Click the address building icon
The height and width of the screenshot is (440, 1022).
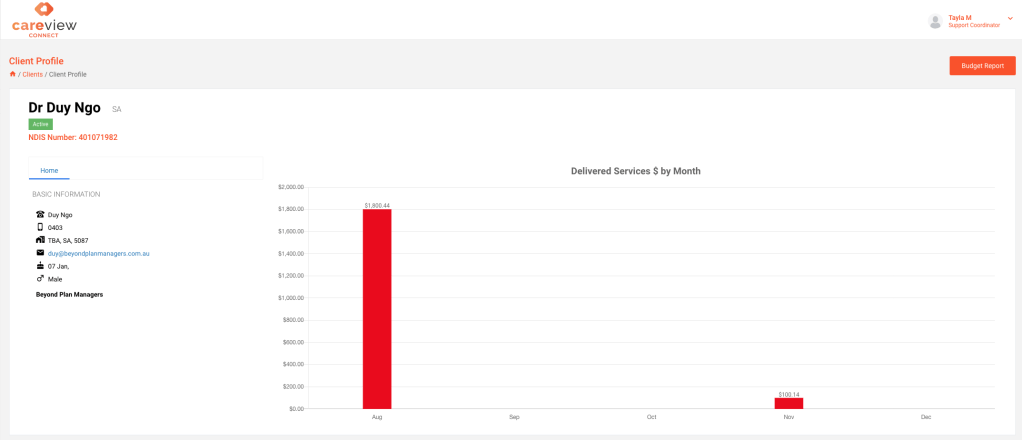(x=40, y=240)
